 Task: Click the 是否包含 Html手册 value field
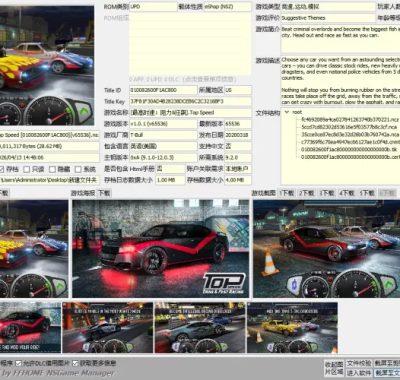point(170,169)
